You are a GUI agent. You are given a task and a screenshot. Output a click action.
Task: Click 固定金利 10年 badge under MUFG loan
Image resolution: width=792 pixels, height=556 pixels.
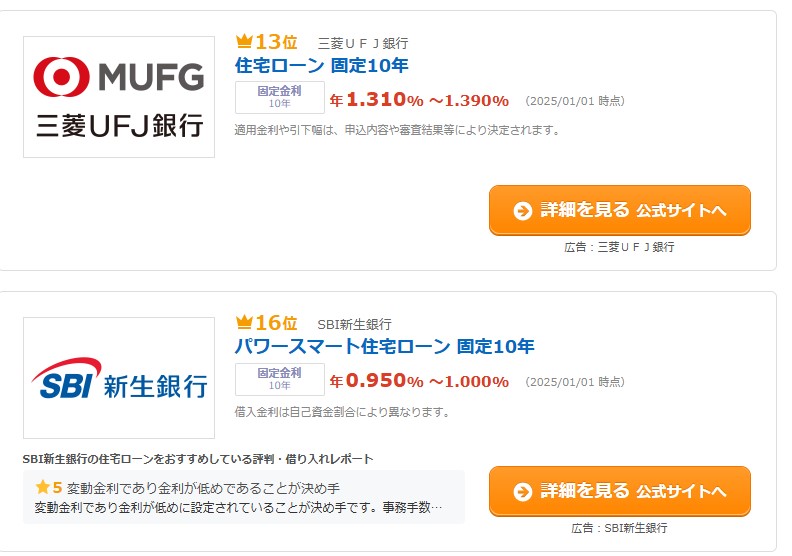279,97
